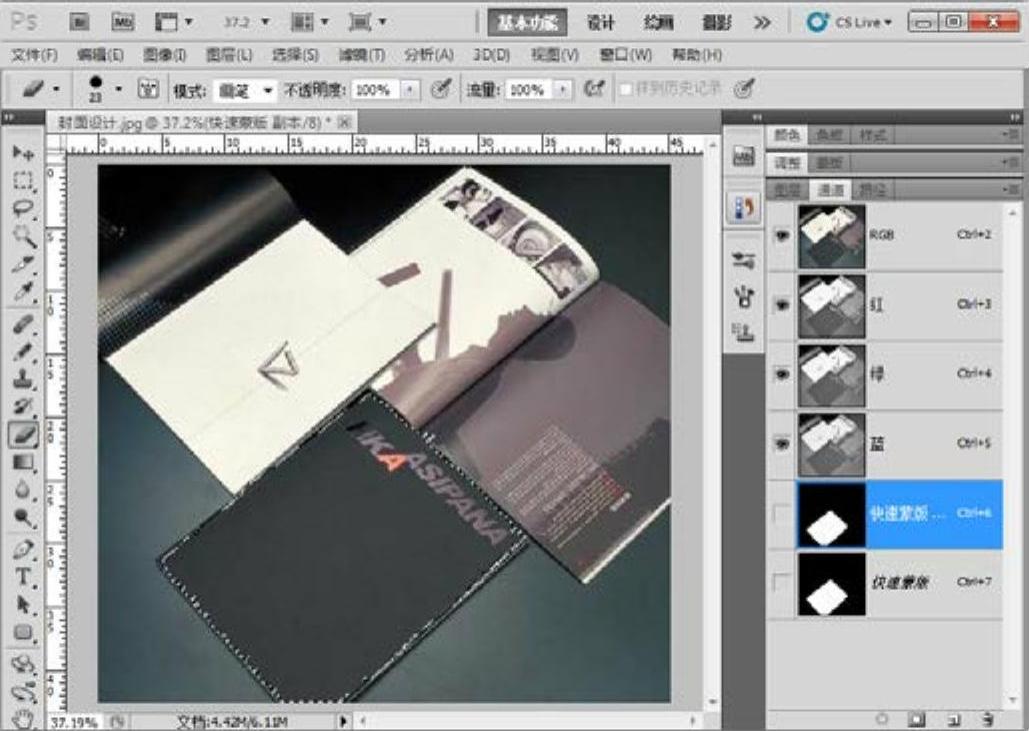1029x731 pixels.
Task: Open the 图像(I) menu
Action: [164, 55]
